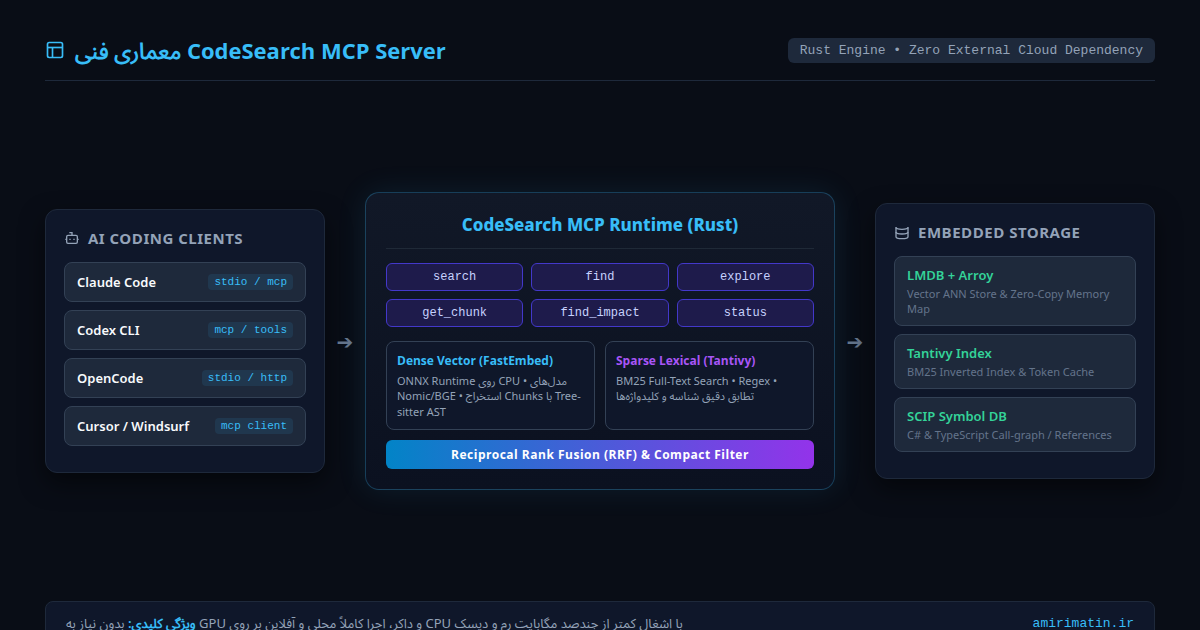Image resolution: width=1200 pixels, height=630 pixels.
Task: Select the find_impact tool button
Action: [600, 312]
